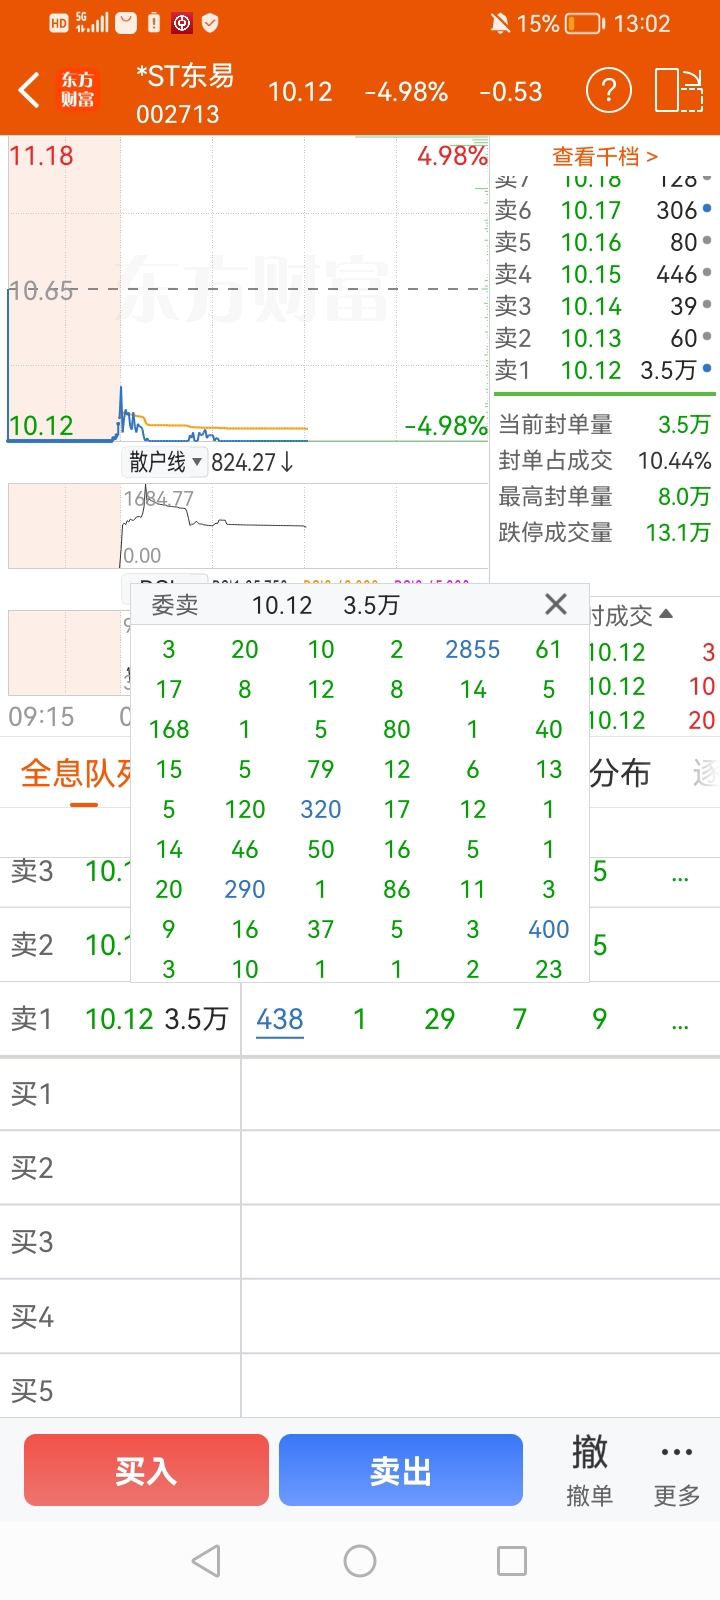This screenshot has width=720, height=1600.
Task: Tap the 委卖 popup header label
Action: pos(175,605)
